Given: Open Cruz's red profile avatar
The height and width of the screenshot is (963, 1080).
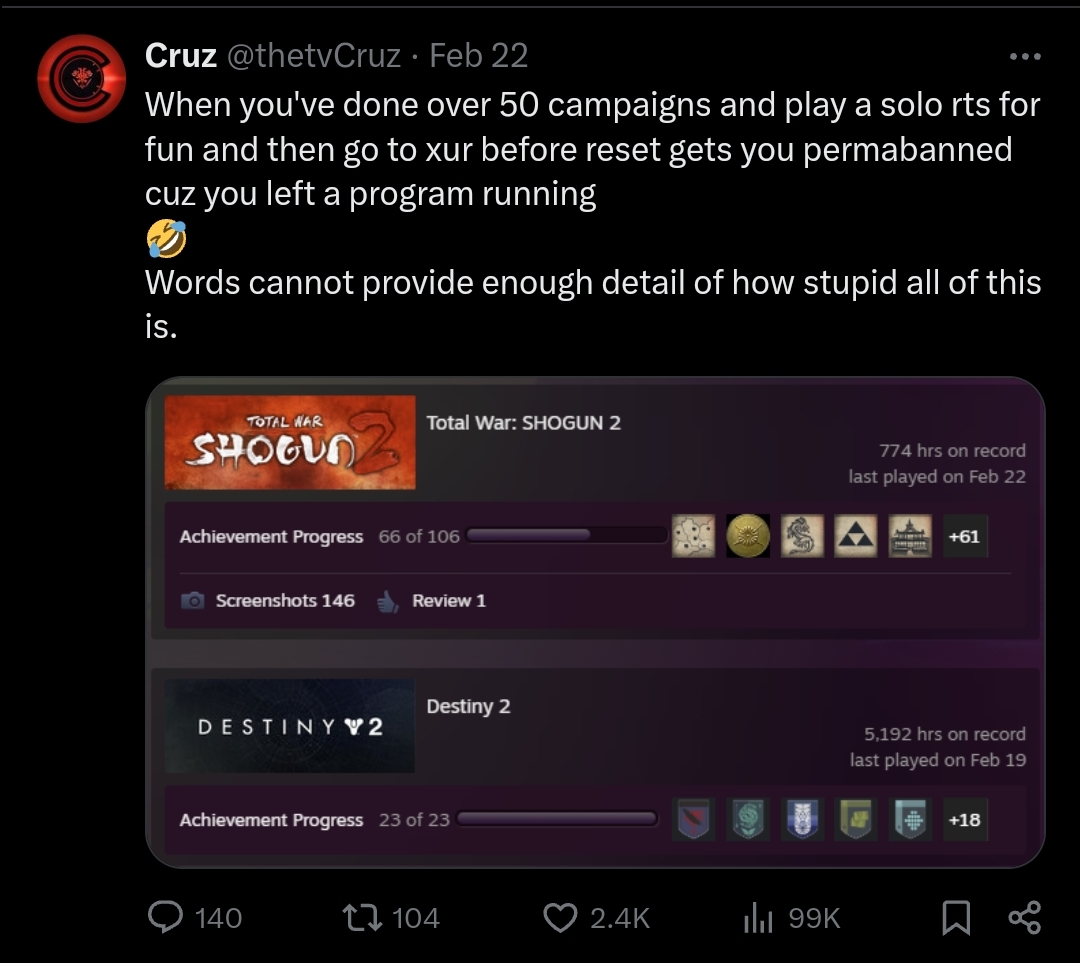Looking at the screenshot, I should click(x=81, y=78).
